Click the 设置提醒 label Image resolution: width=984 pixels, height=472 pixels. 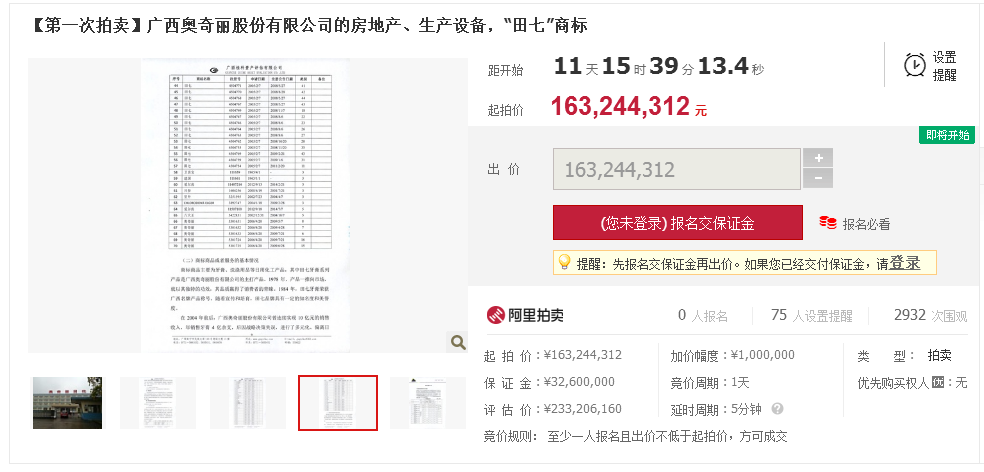944,66
